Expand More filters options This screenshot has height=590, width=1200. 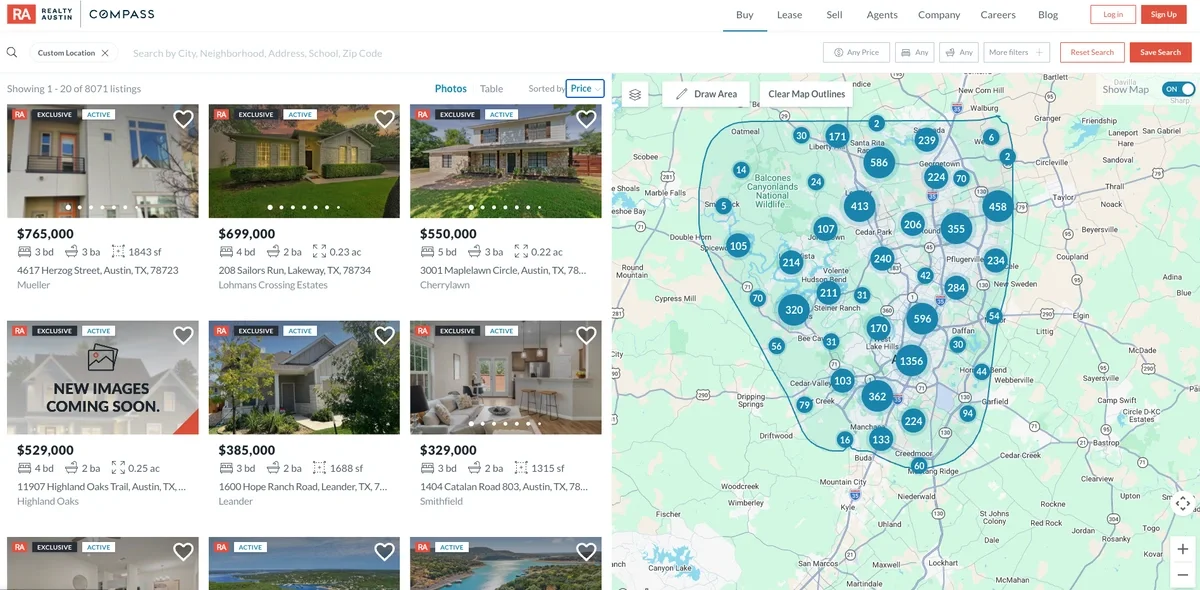tap(1015, 52)
